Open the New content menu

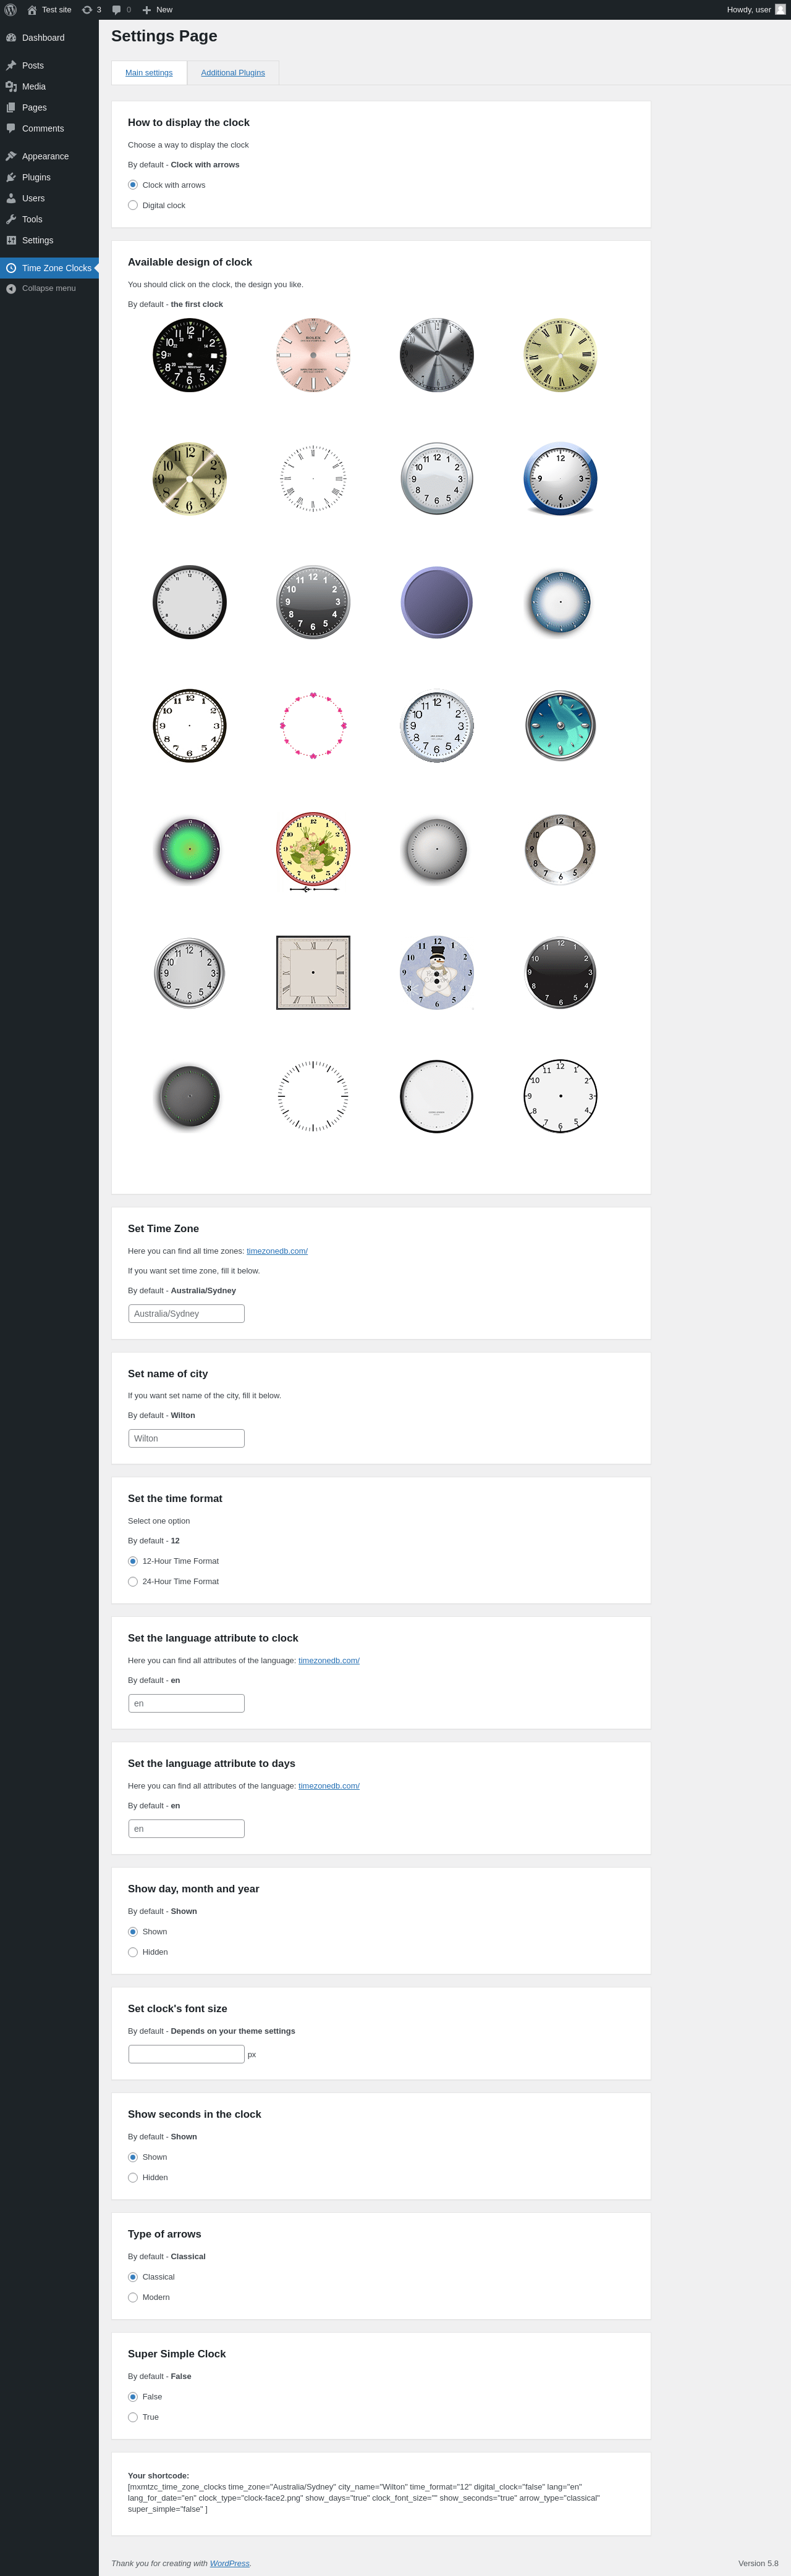[157, 10]
